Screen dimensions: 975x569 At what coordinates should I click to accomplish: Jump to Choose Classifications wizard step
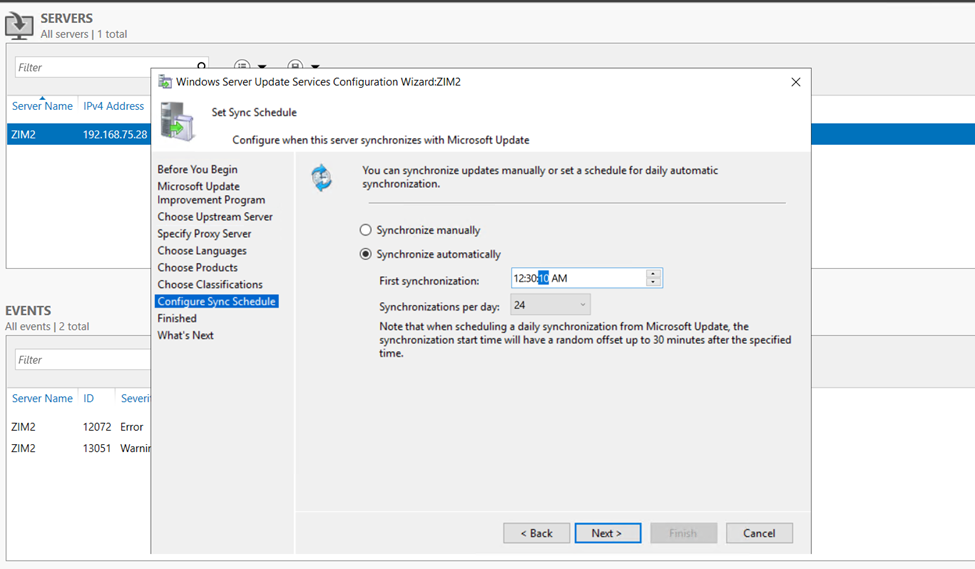(x=210, y=285)
